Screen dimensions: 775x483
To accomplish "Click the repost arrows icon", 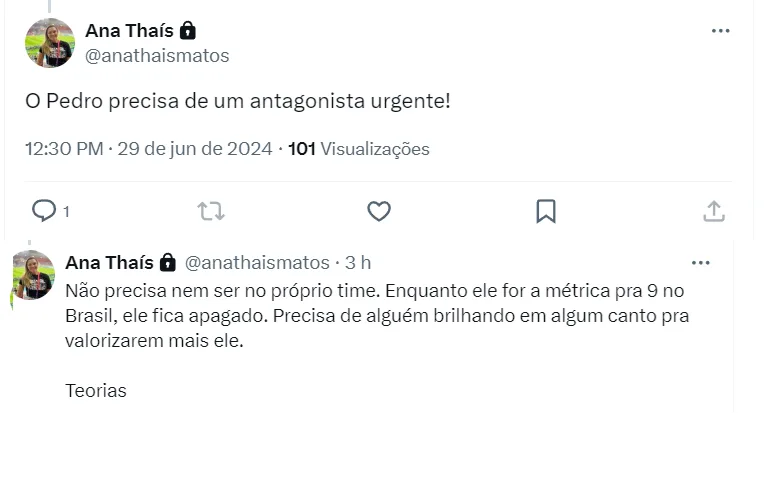I will pyautogui.click(x=211, y=211).
